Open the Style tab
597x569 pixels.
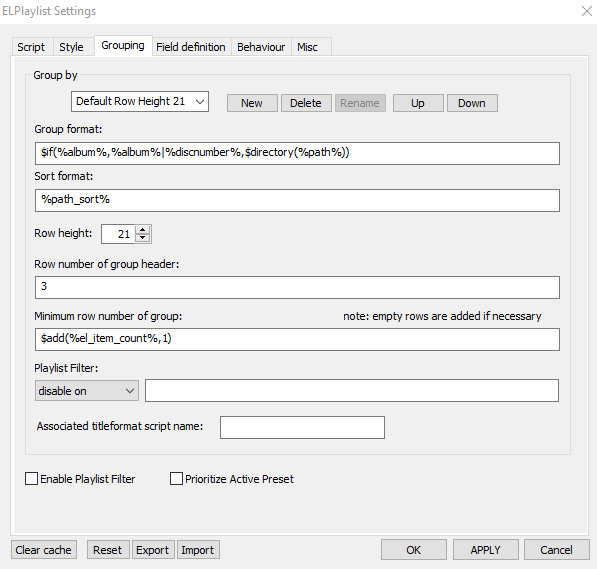[71, 47]
